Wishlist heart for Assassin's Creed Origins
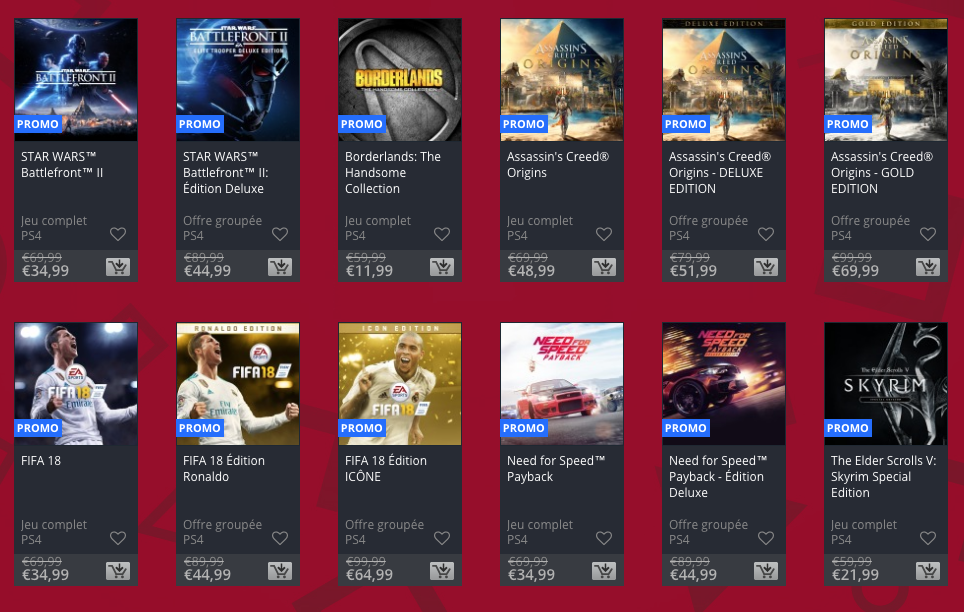 604,234
